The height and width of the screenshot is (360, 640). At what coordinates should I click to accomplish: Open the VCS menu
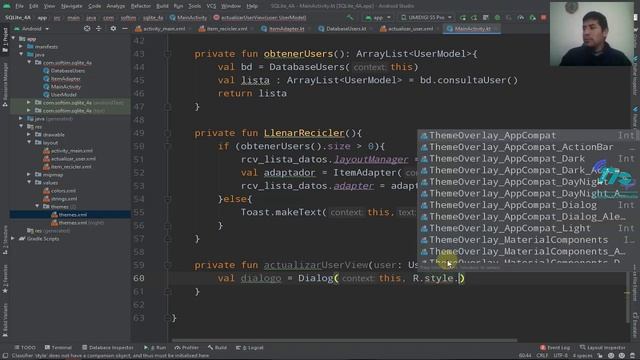tap(211, 6)
